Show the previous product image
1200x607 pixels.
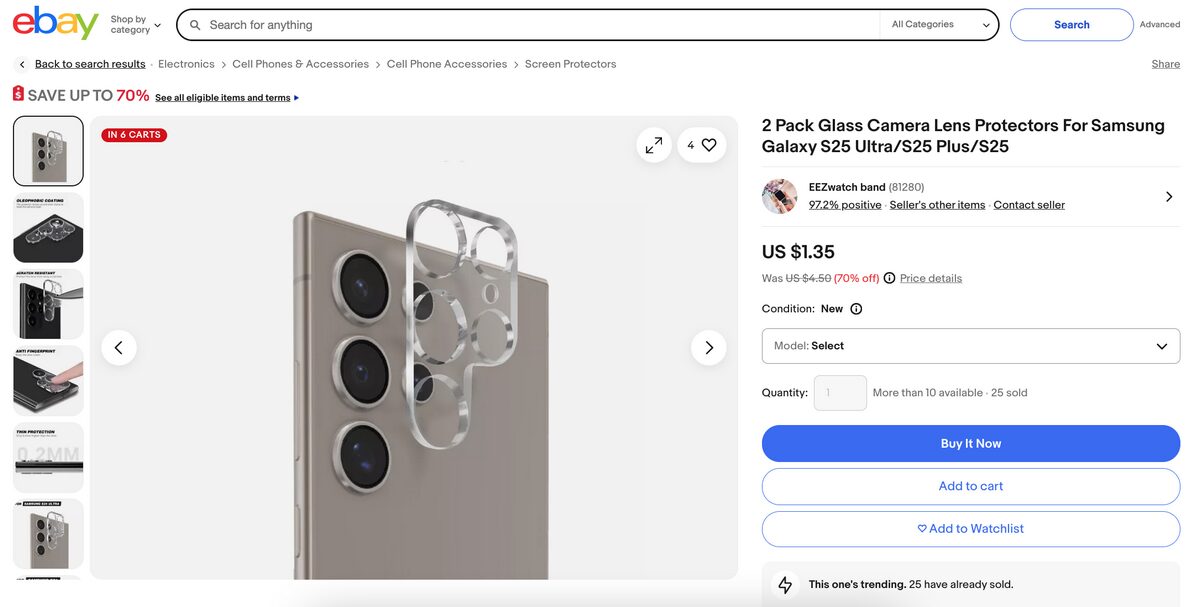[119, 347]
